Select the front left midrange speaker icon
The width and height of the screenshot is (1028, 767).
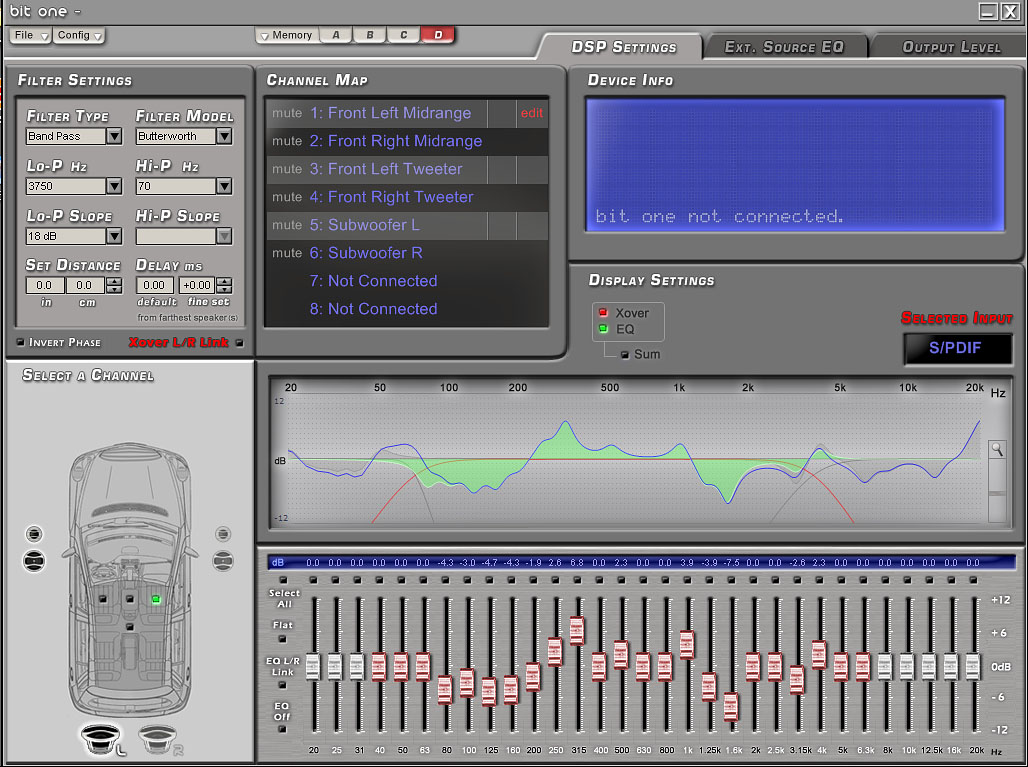click(34, 560)
